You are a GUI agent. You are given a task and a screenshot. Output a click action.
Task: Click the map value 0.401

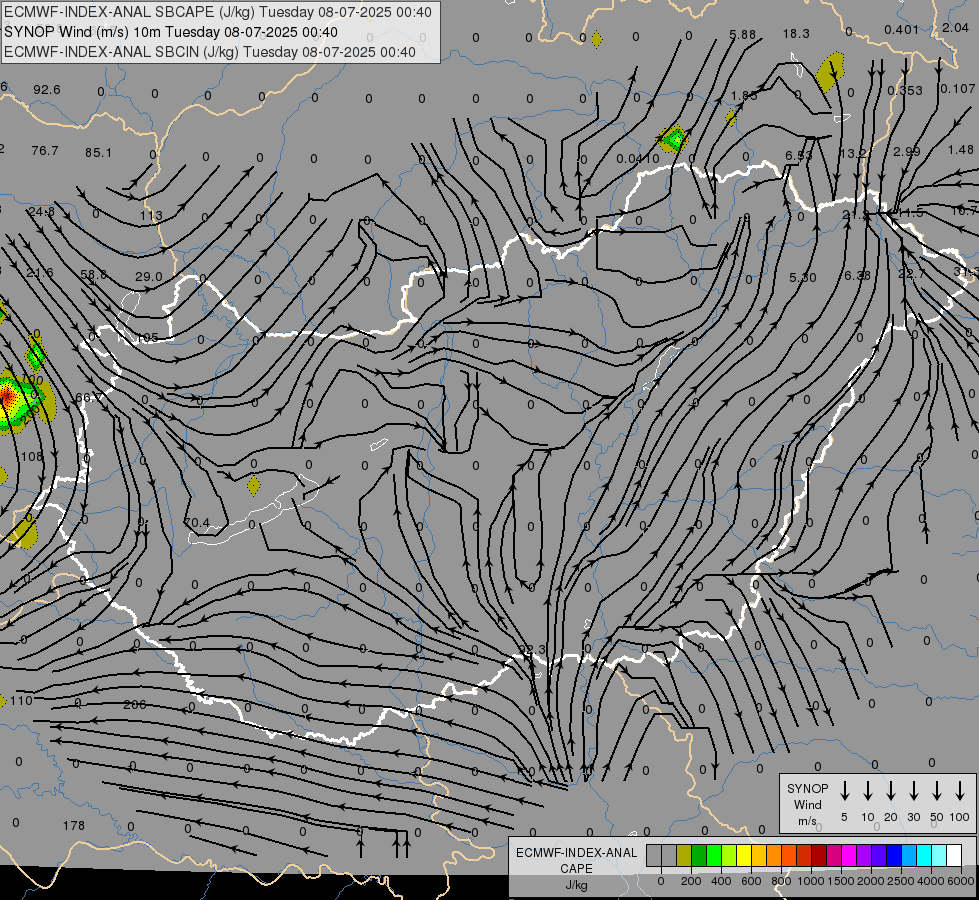pos(902,29)
